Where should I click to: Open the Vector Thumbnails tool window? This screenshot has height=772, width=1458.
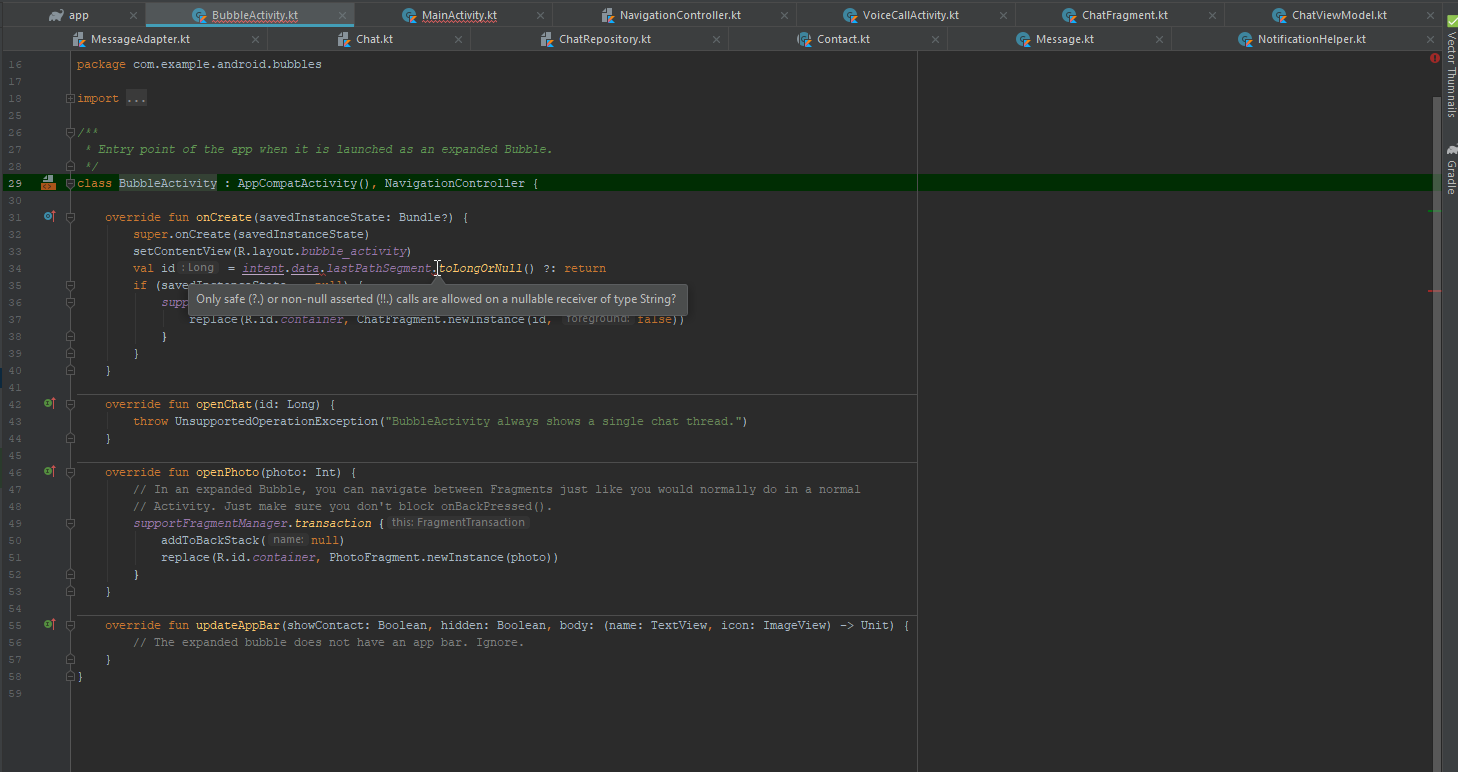(1451, 67)
